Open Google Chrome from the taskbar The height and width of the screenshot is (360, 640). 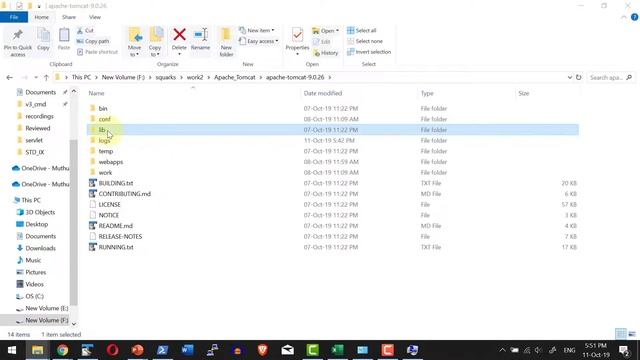[x=62, y=350]
